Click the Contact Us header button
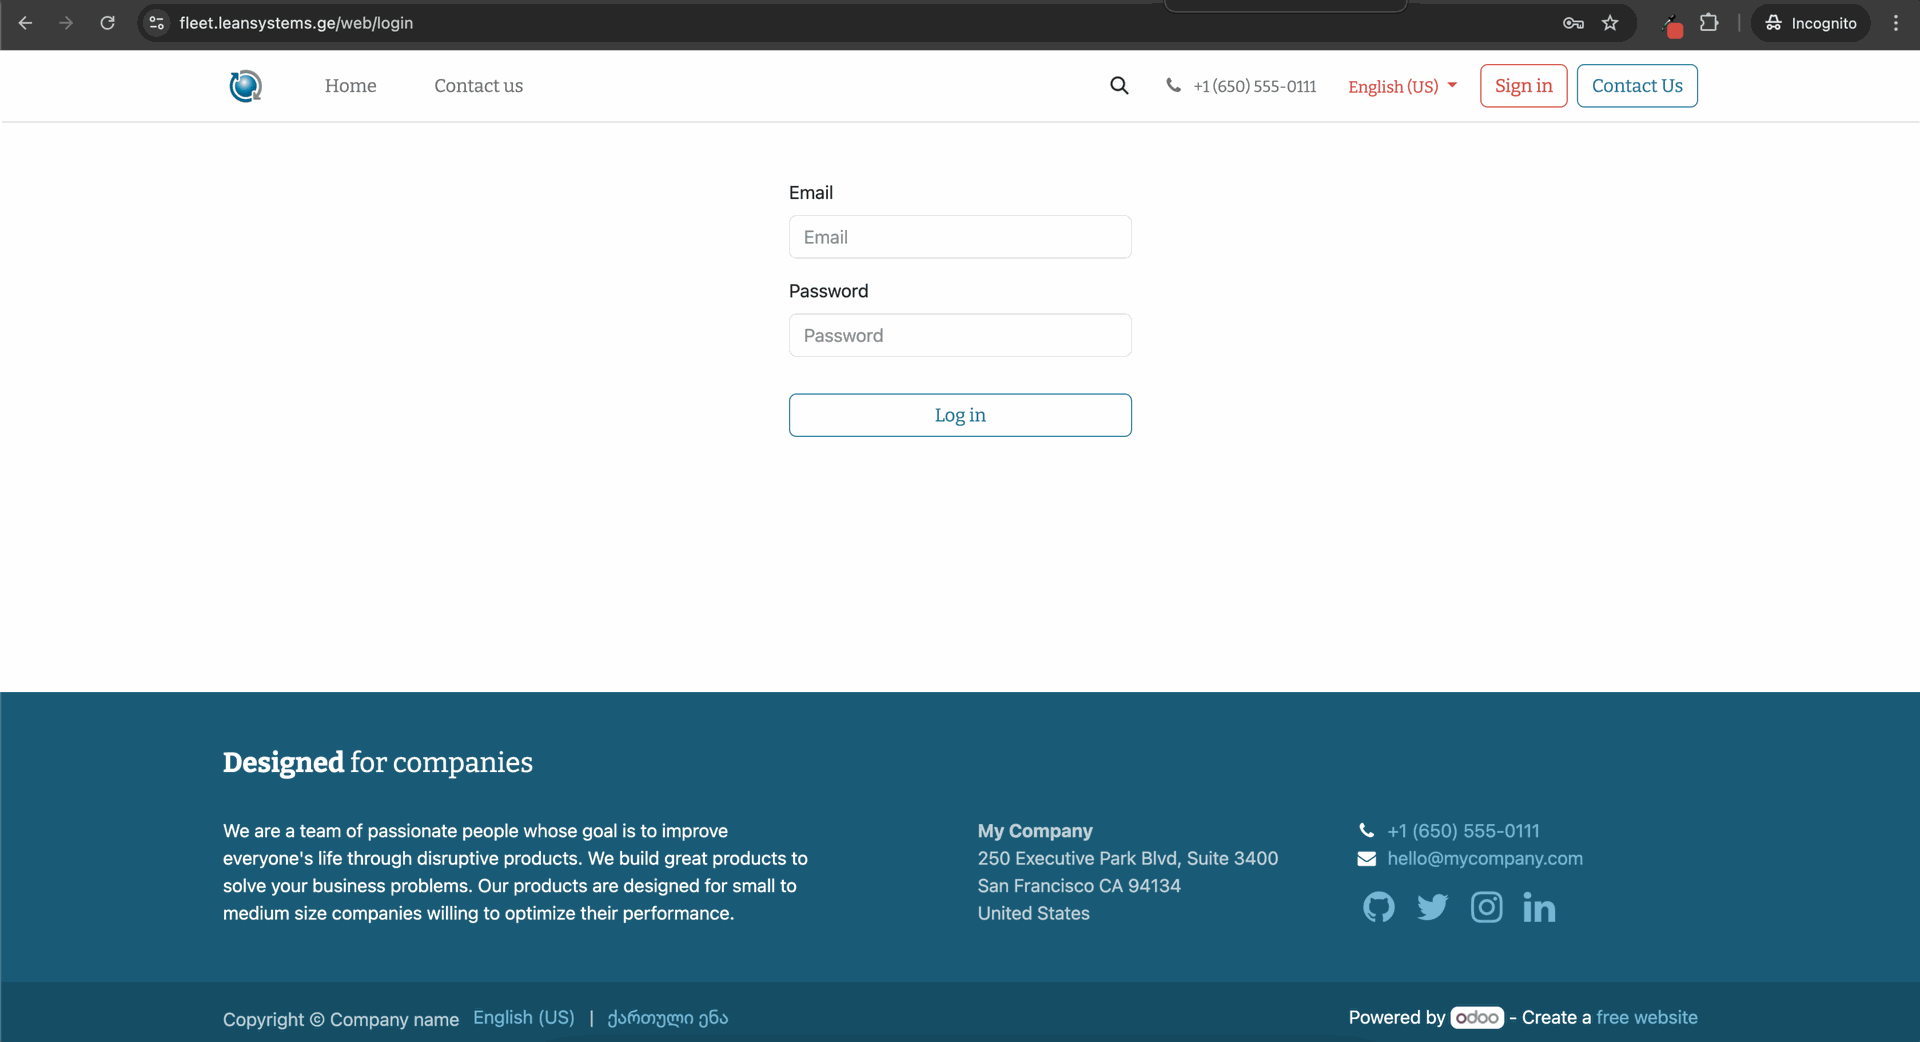The width and height of the screenshot is (1920, 1042). (x=1636, y=86)
